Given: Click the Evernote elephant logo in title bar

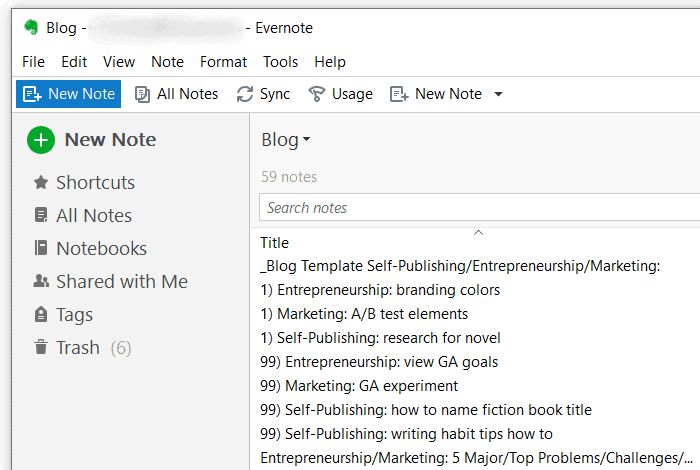Looking at the screenshot, I should 31,27.
